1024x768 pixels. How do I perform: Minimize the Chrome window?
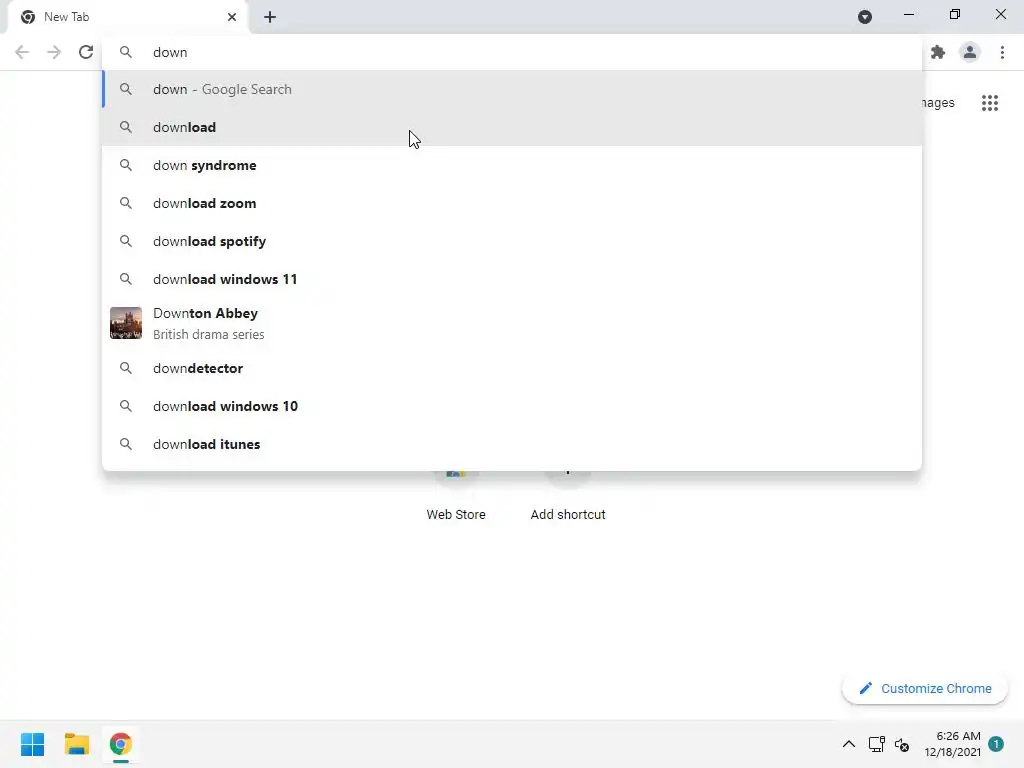pyautogui.click(x=908, y=14)
